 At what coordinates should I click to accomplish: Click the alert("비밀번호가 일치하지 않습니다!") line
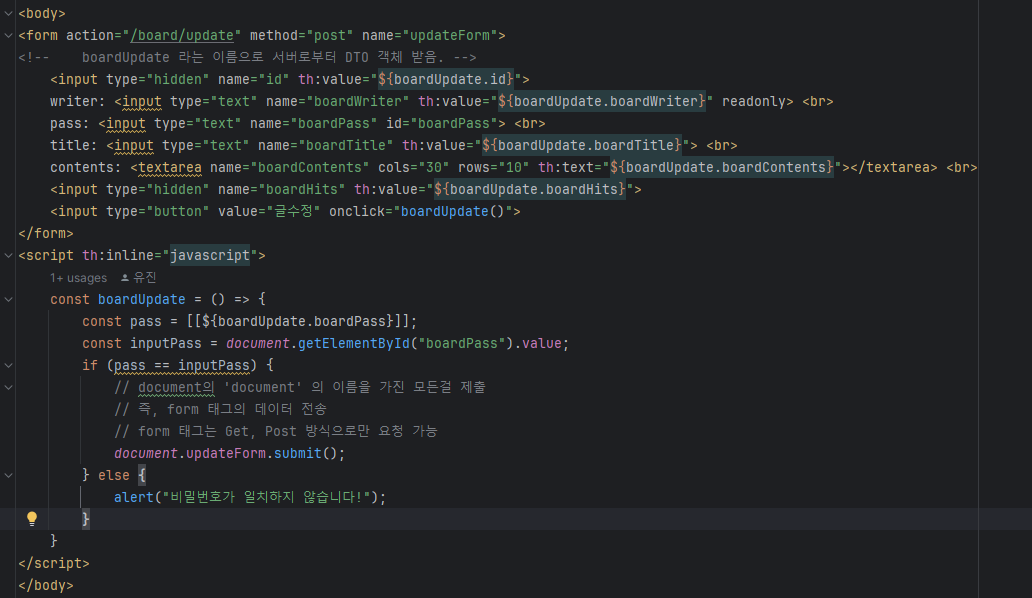250,497
